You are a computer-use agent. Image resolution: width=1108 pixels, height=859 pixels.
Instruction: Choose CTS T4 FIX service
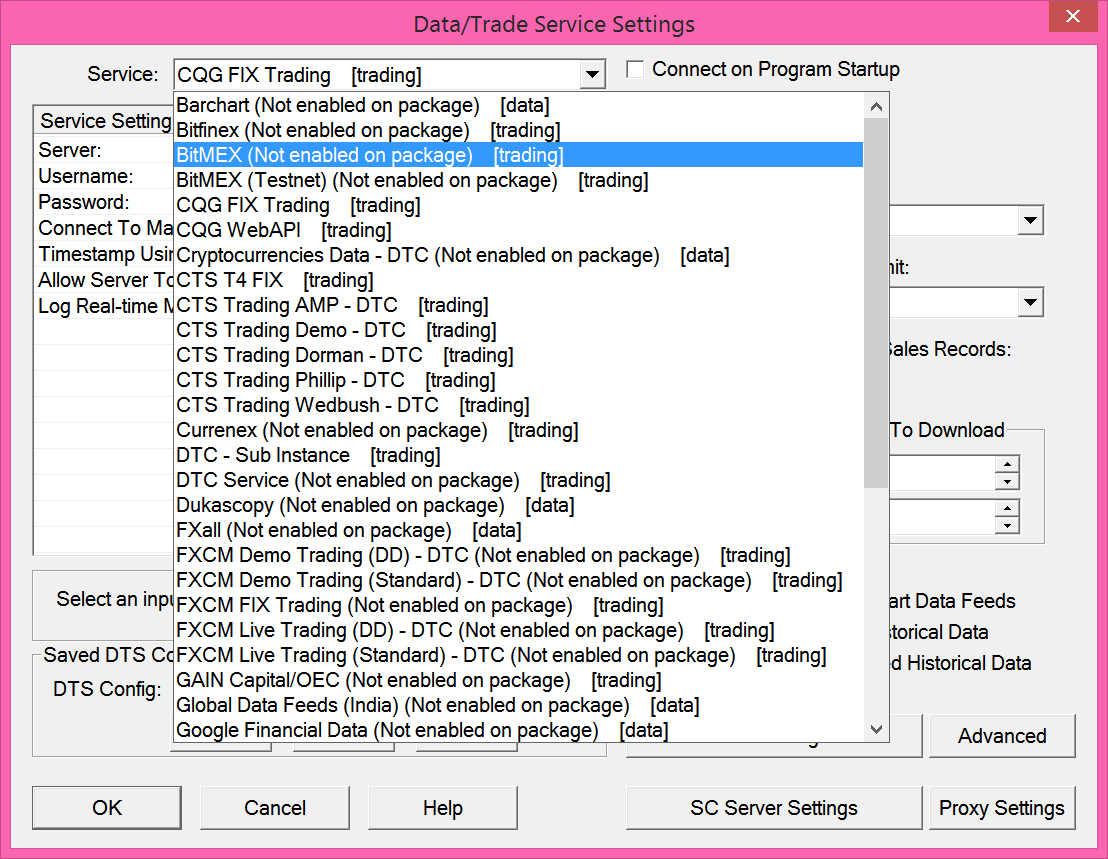pos(518,280)
